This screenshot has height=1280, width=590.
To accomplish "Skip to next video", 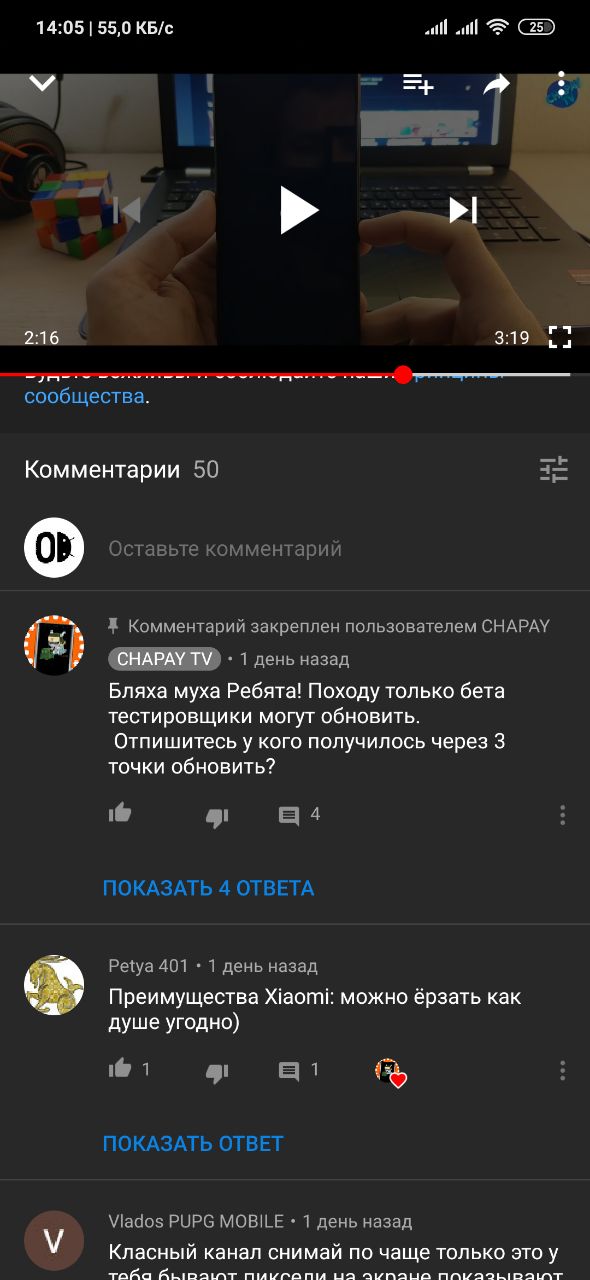I will (x=462, y=210).
